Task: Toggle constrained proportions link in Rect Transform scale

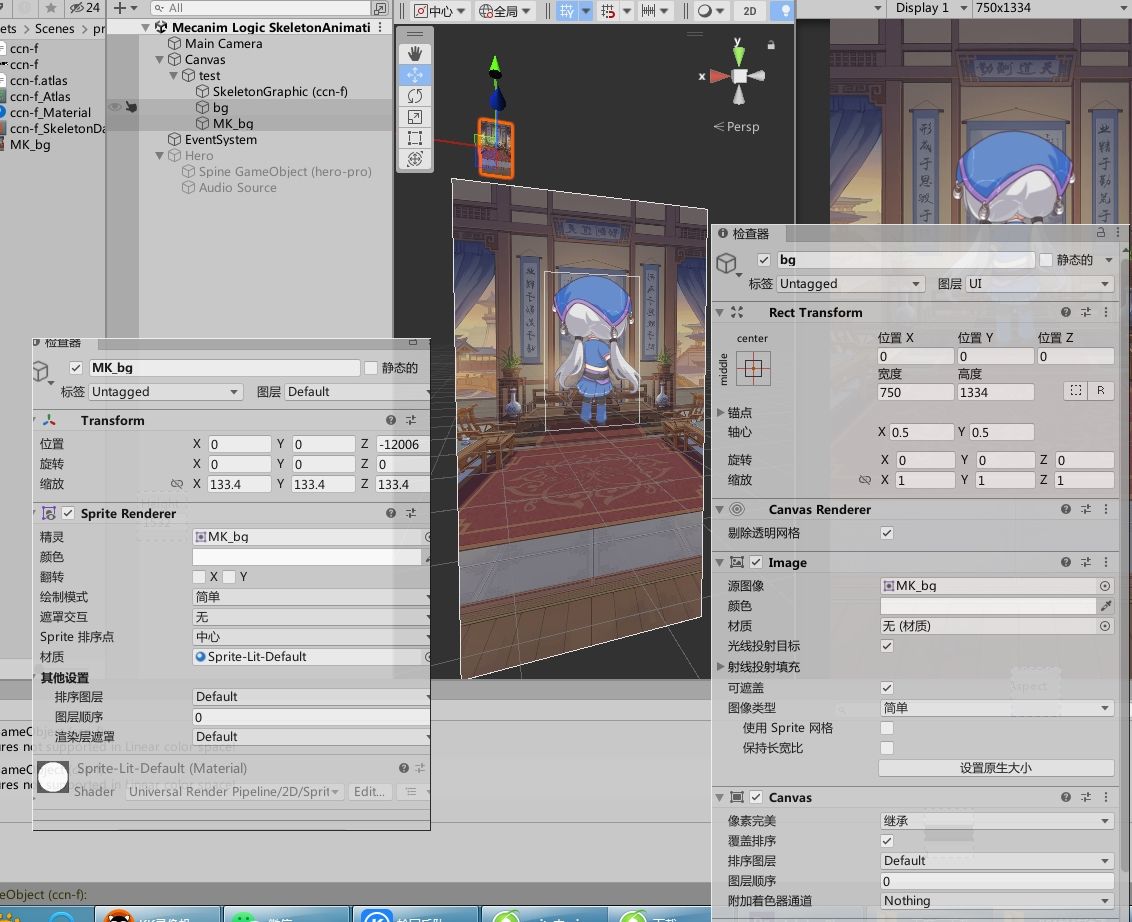Action: pos(865,479)
